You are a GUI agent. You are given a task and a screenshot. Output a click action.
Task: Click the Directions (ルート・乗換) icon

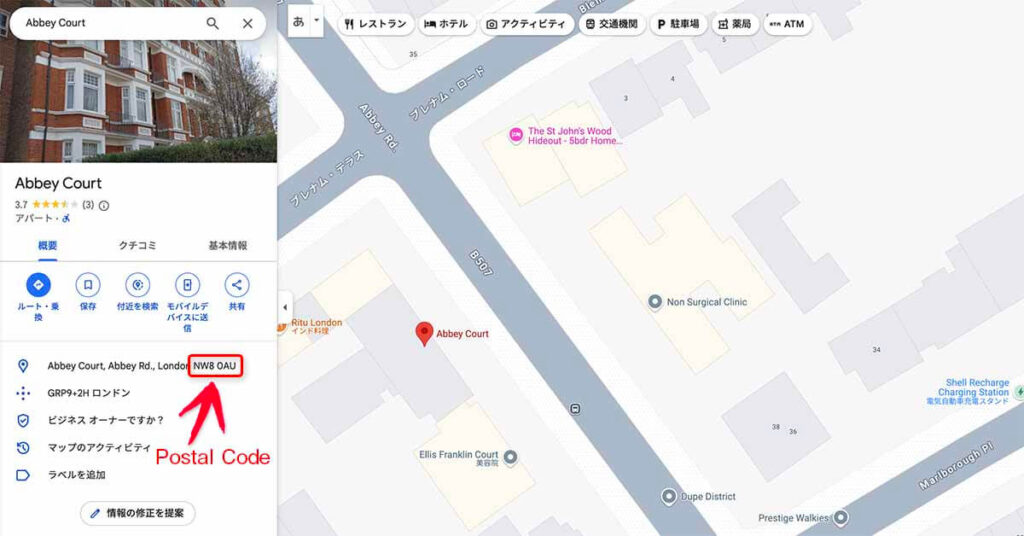click(39, 285)
